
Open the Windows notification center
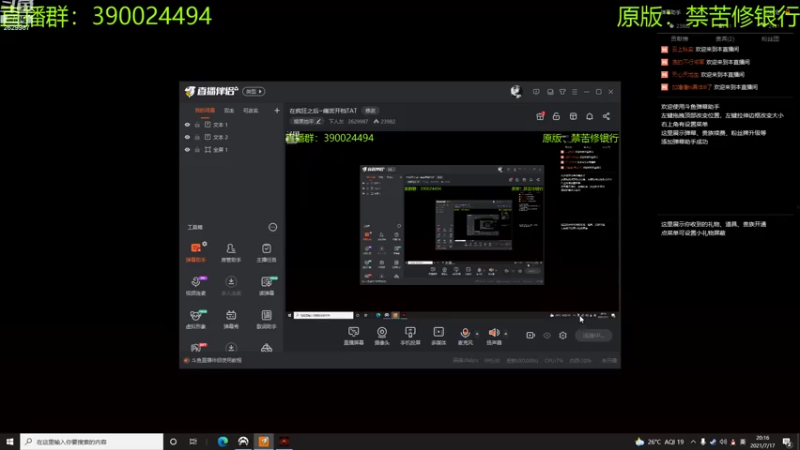(x=787, y=441)
